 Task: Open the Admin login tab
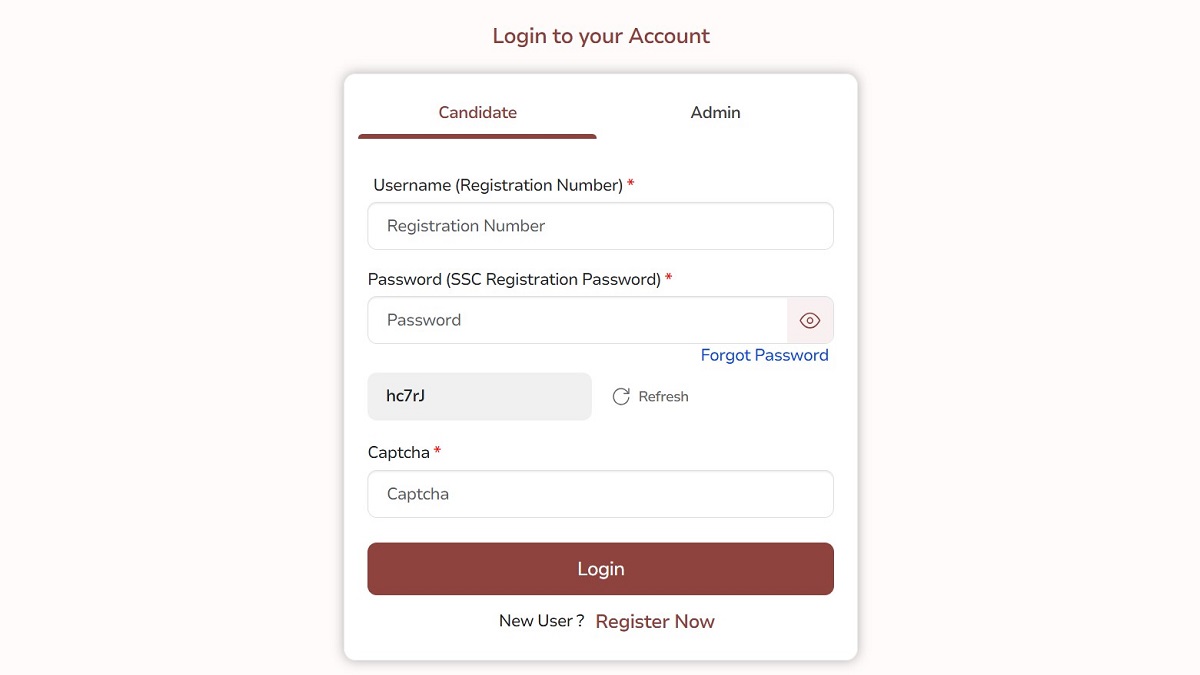click(715, 113)
